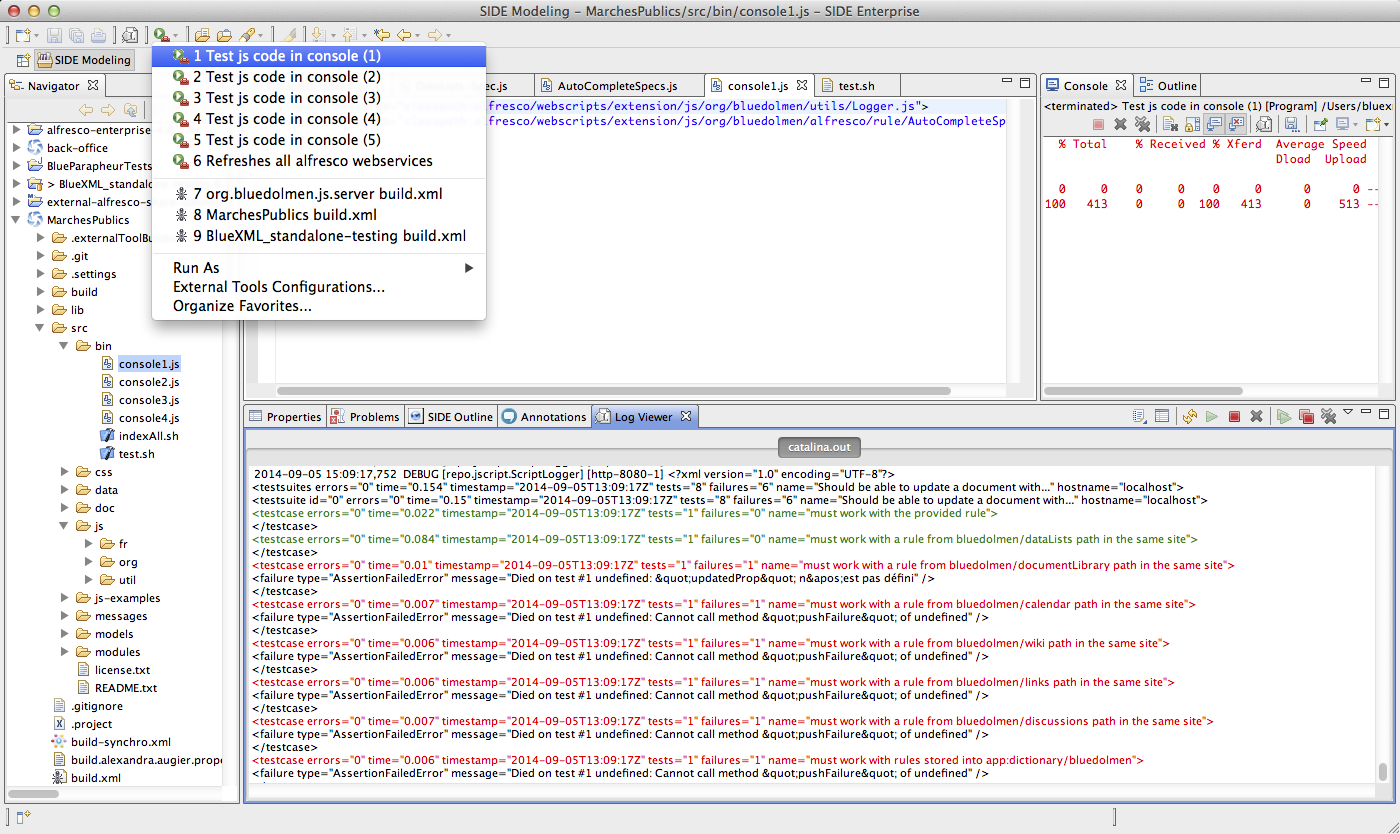Open the 'Run As' submenu
This screenshot has height=834, width=1400.
coord(319,268)
